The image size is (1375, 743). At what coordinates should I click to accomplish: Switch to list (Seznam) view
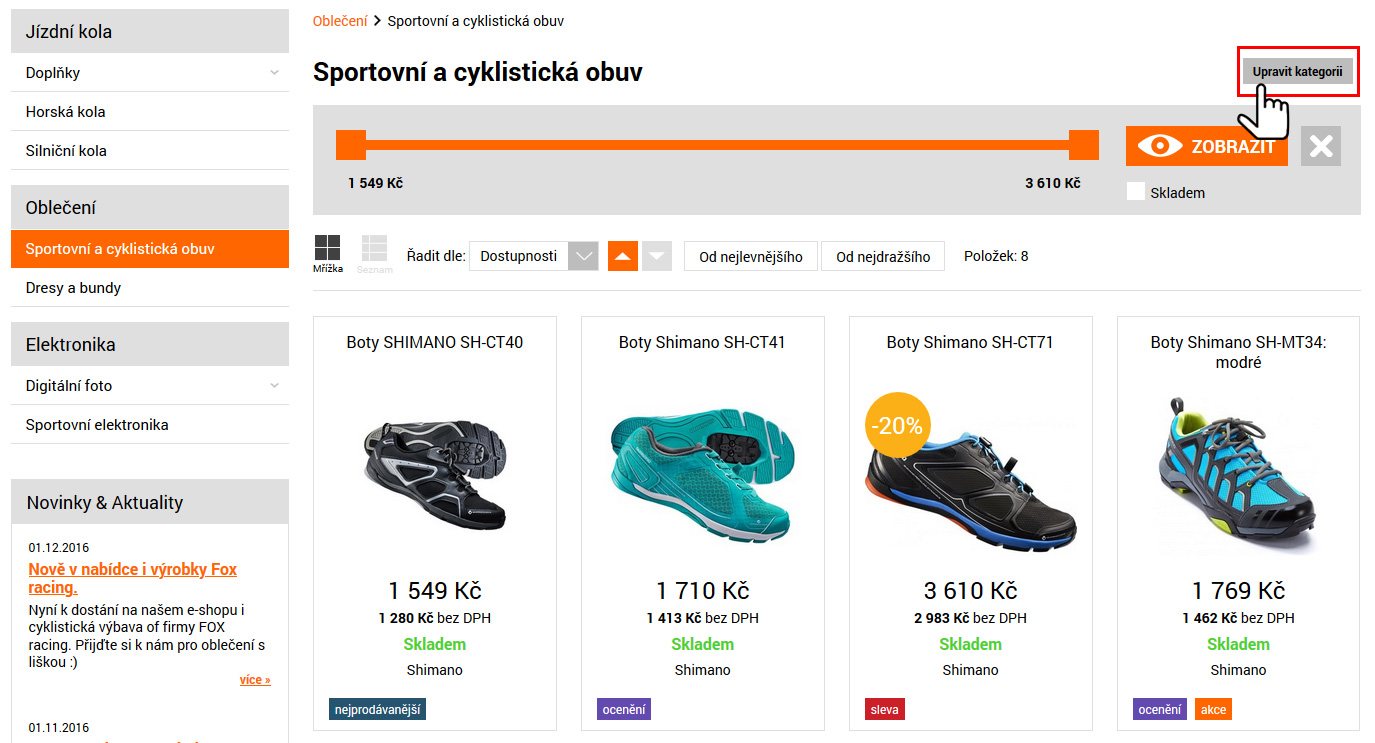click(374, 248)
